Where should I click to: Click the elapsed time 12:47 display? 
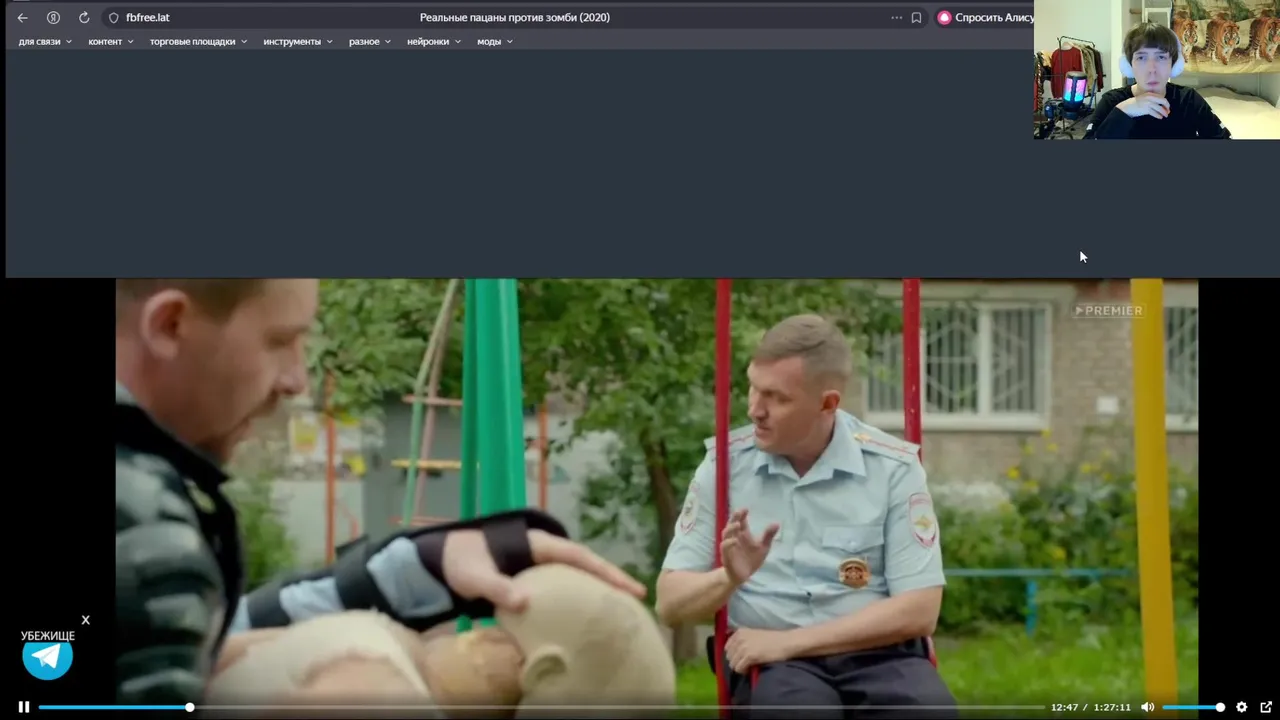coord(1065,707)
